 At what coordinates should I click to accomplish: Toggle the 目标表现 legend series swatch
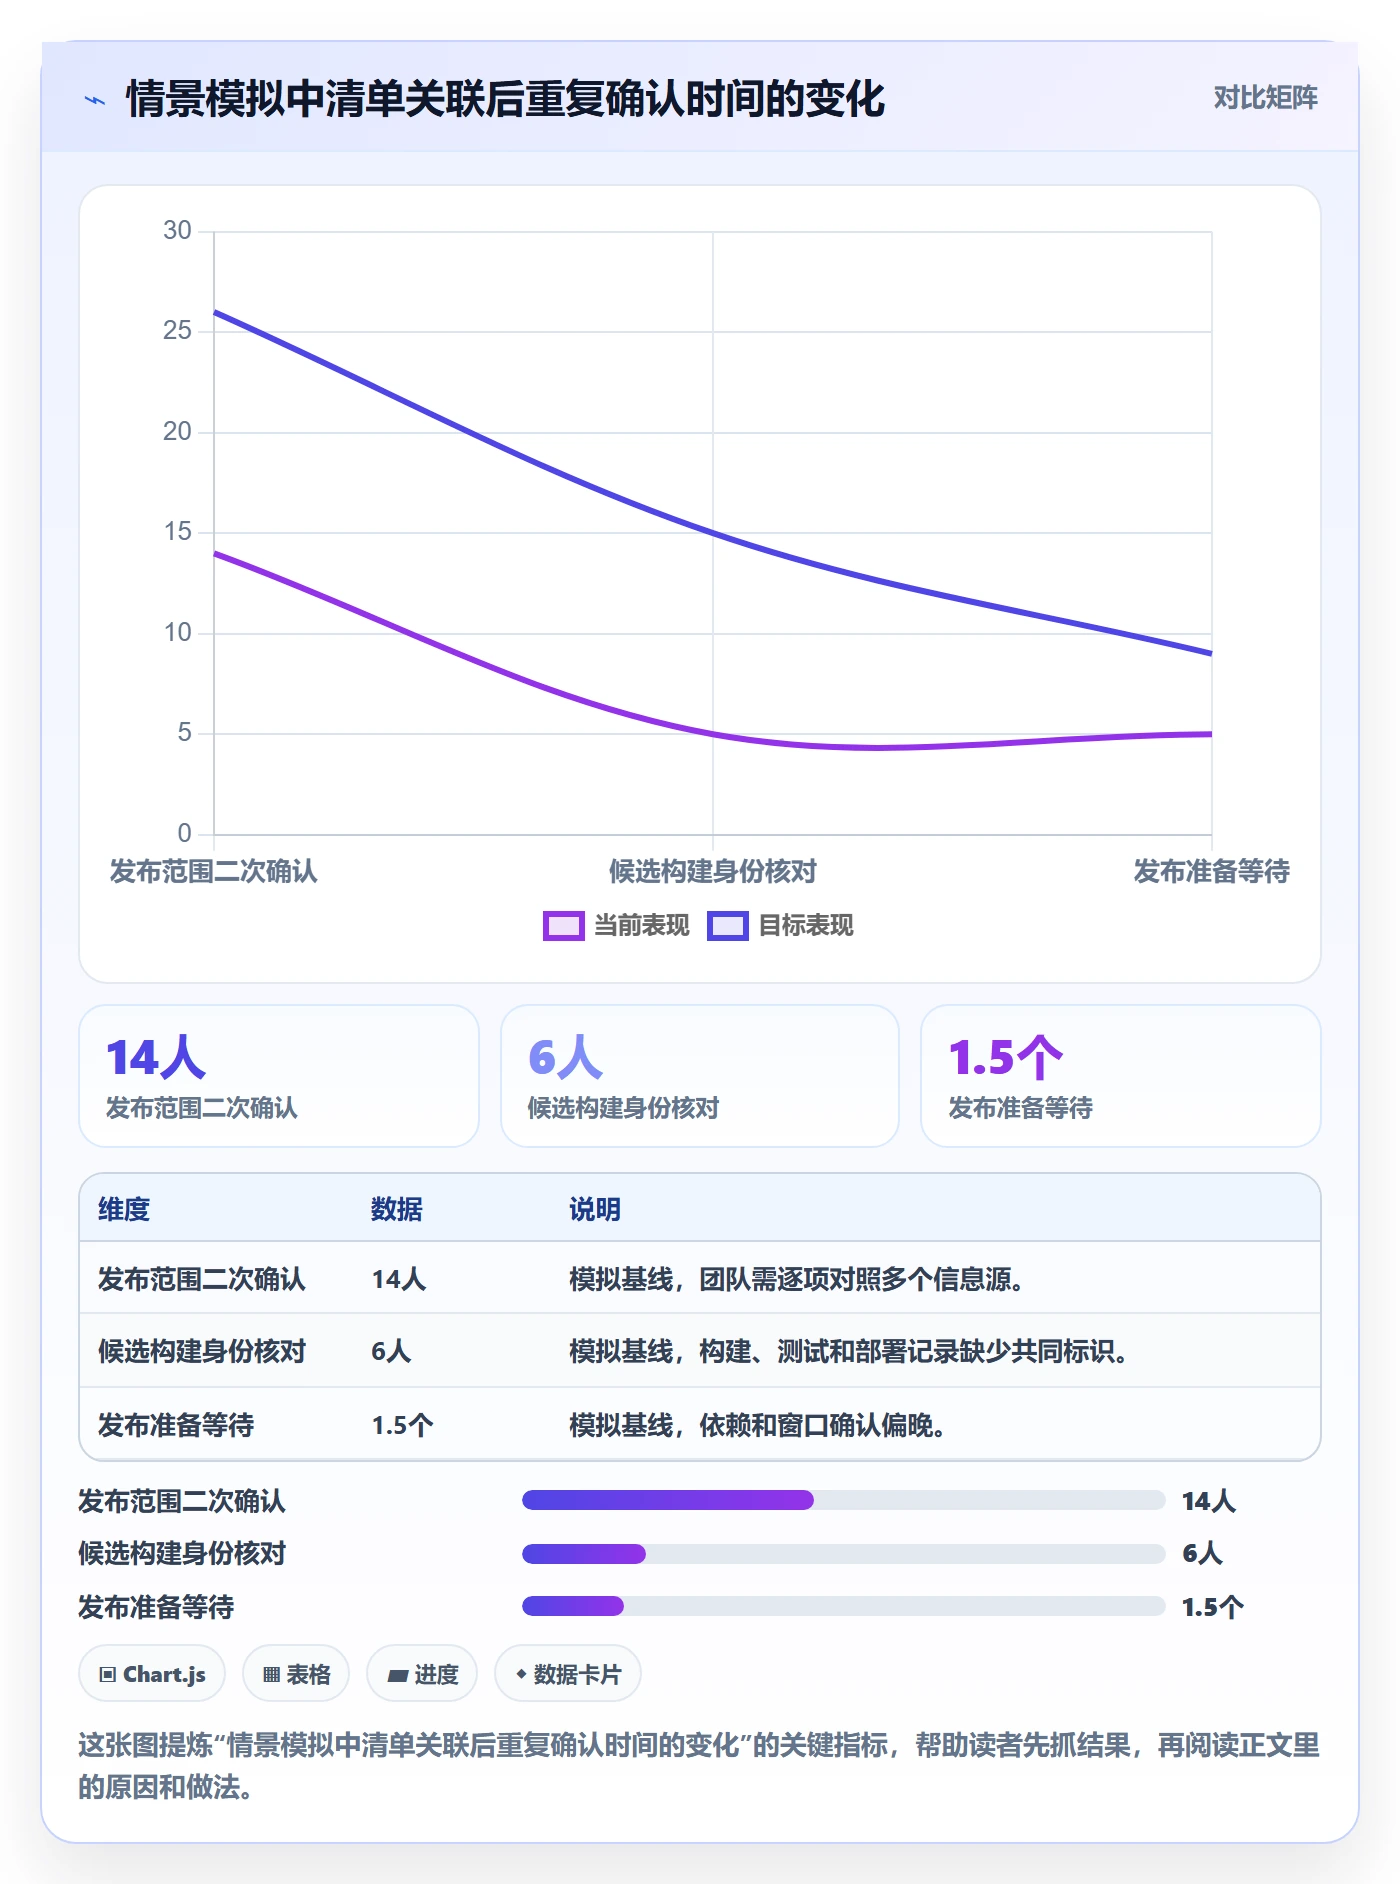727,926
